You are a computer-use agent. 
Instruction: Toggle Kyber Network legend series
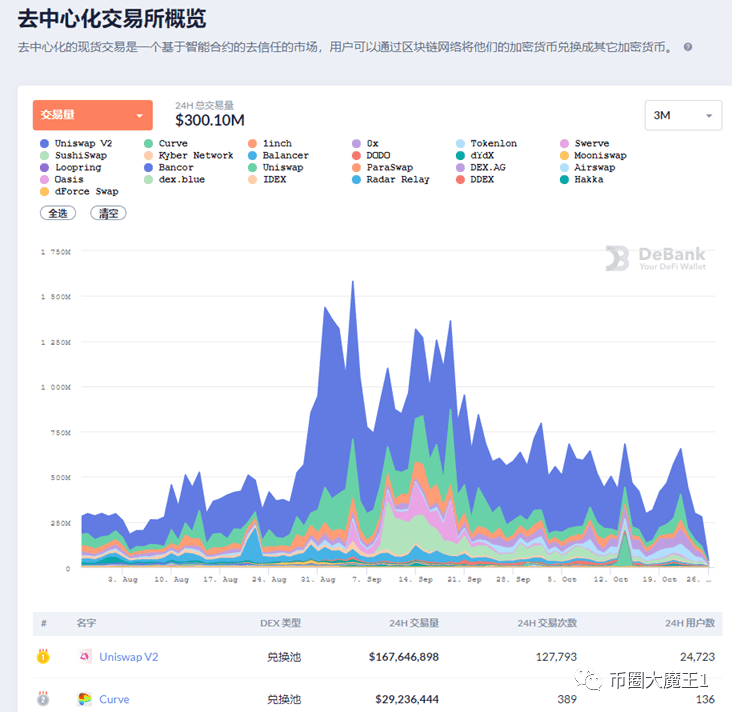click(x=189, y=155)
